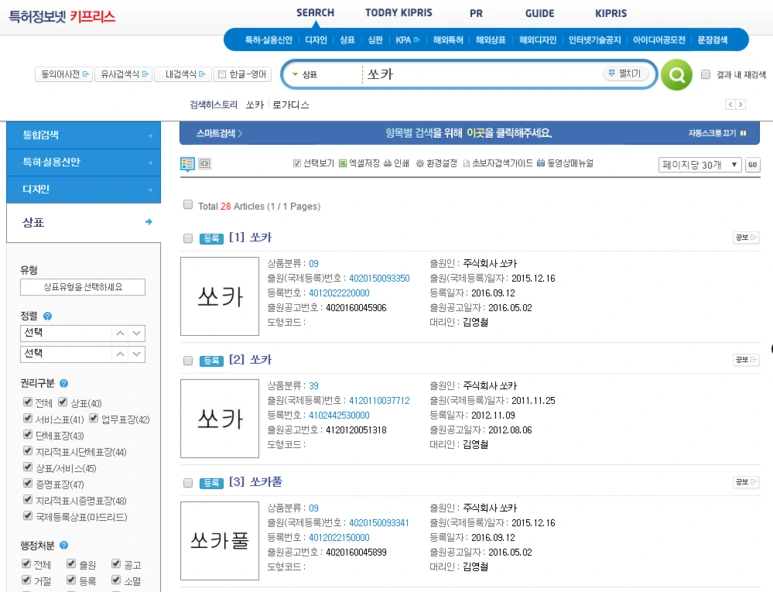The height and width of the screenshot is (592, 773).
Task: Expand 특허실용신안 sidebar menu
Action: [83, 162]
